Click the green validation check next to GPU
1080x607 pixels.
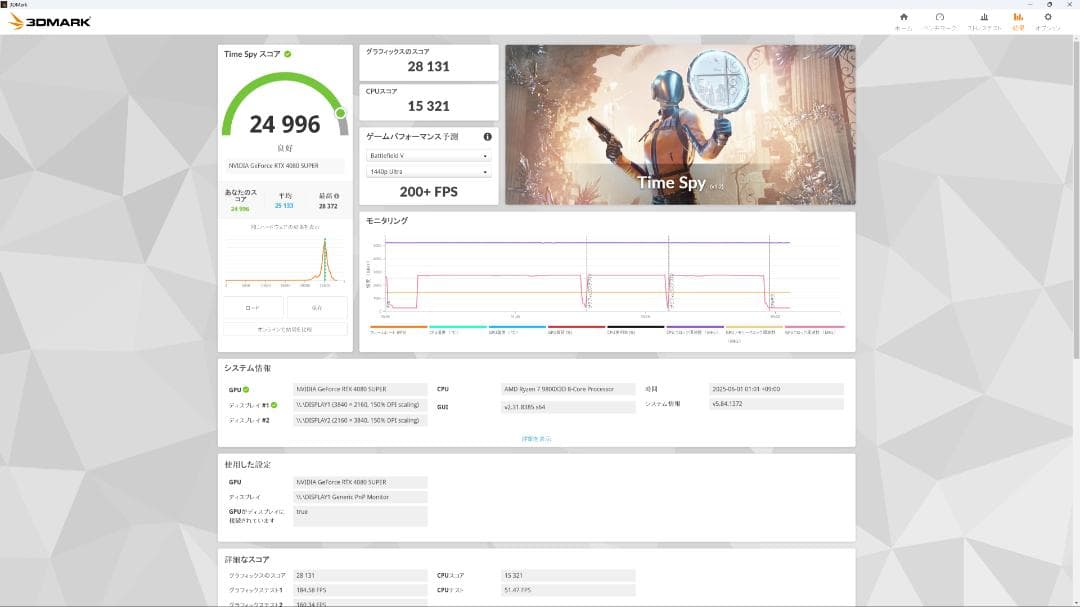tap(246, 389)
